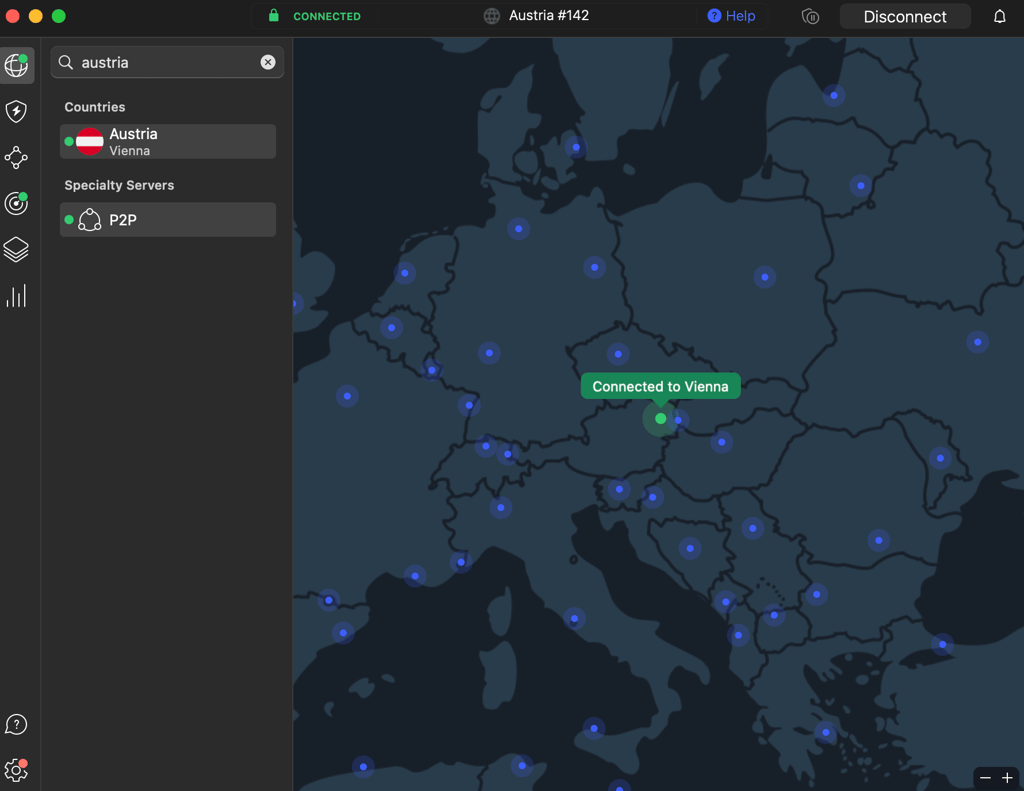Click the Slovenia server map pin

point(618,489)
